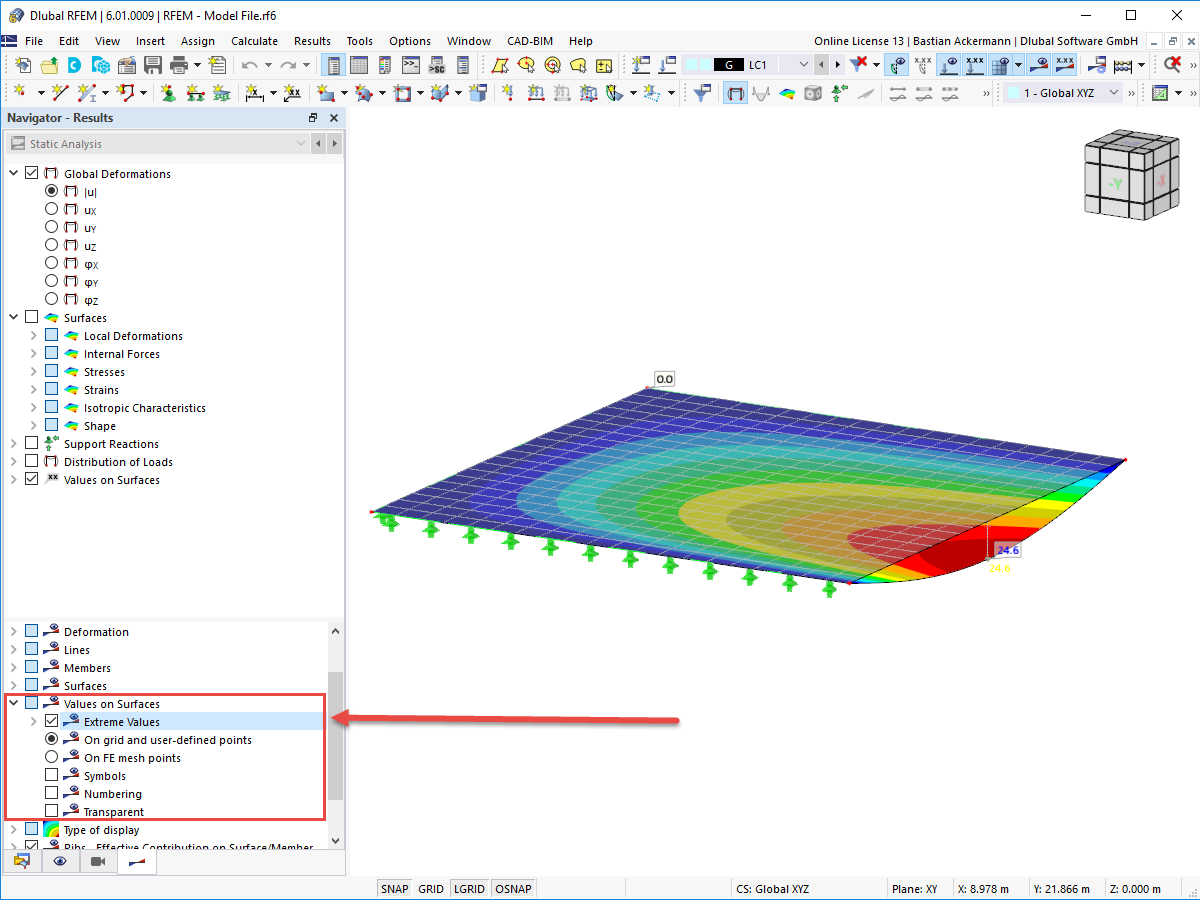Activate OSNAP in the status bar
Image resolution: width=1200 pixels, height=900 pixels.
point(512,888)
